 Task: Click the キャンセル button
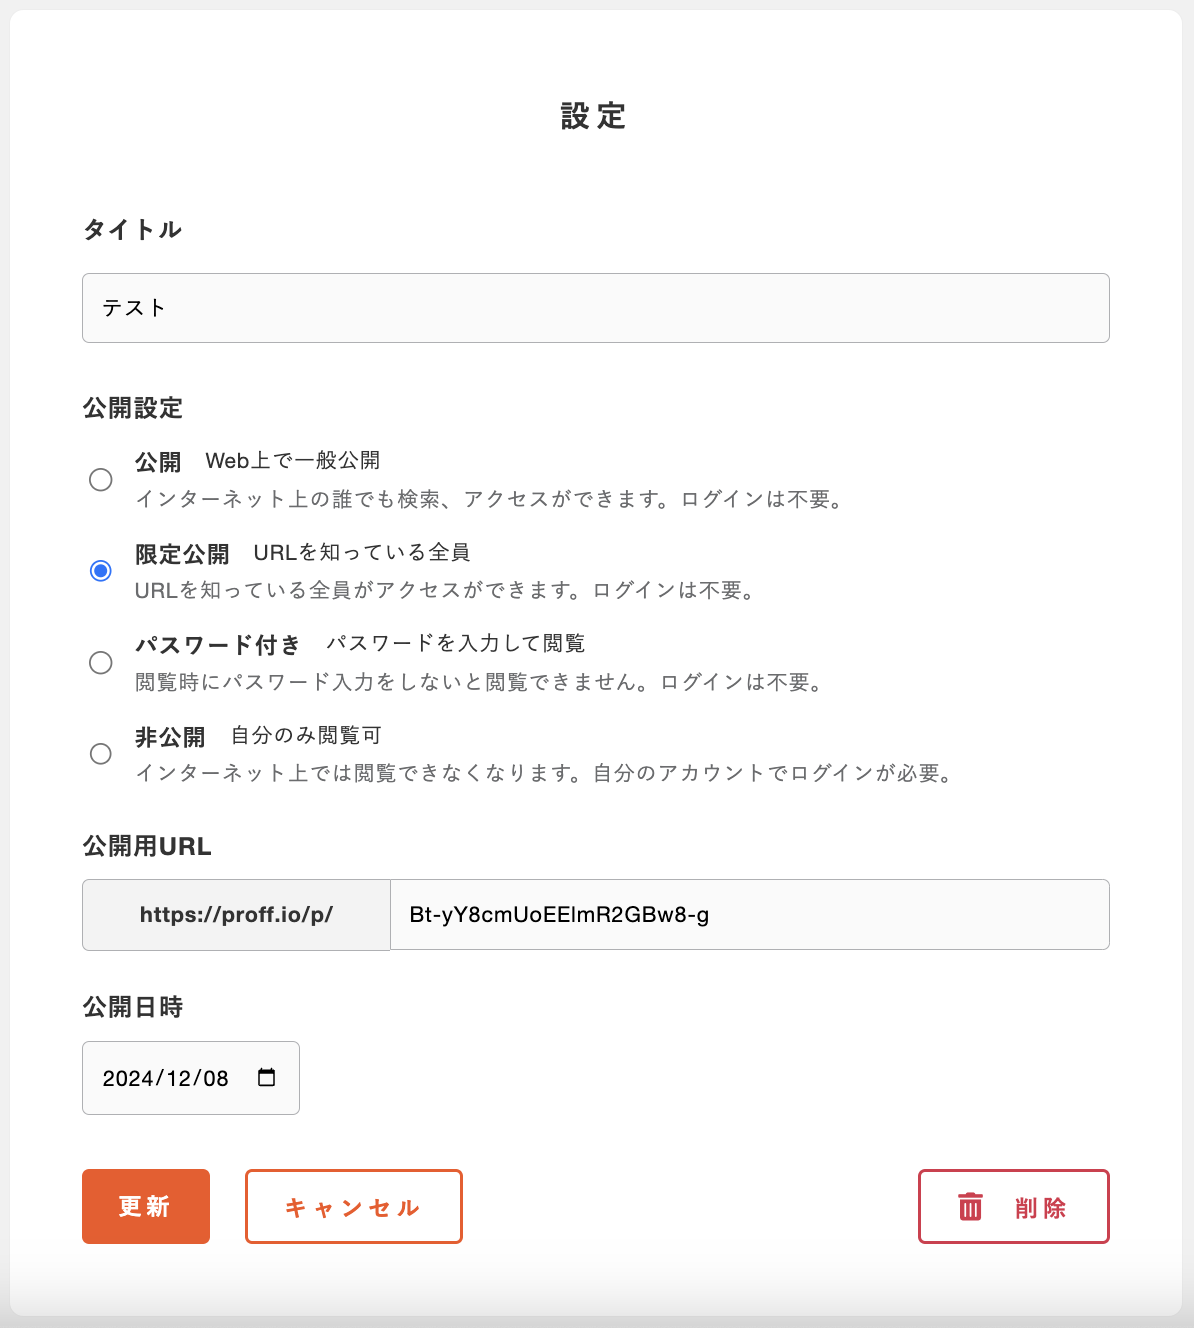354,1206
